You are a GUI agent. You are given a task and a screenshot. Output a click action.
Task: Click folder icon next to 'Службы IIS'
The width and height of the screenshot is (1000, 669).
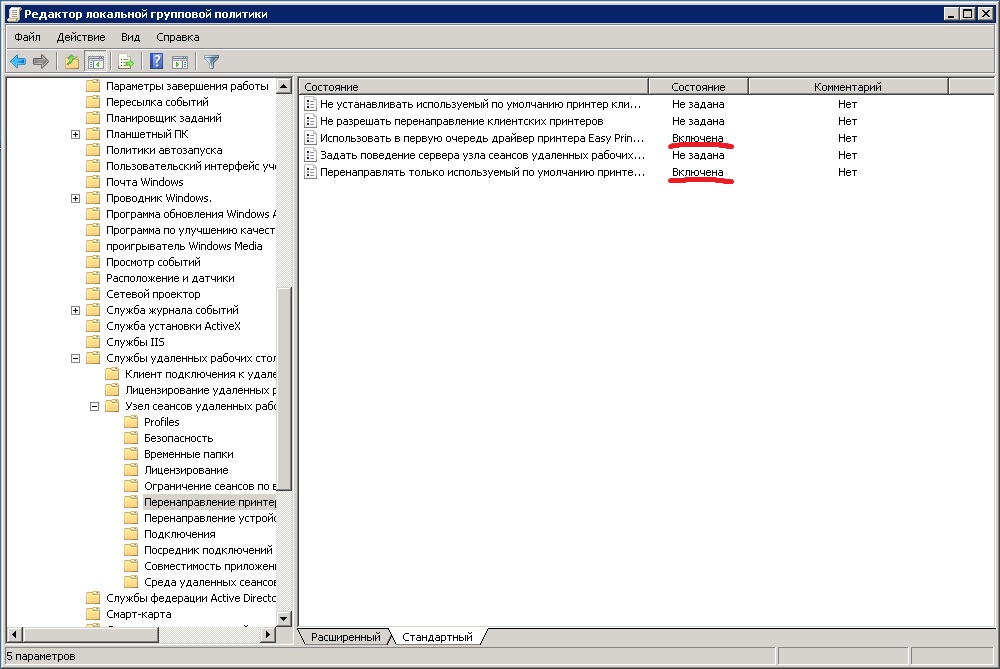(x=93, y=342)
